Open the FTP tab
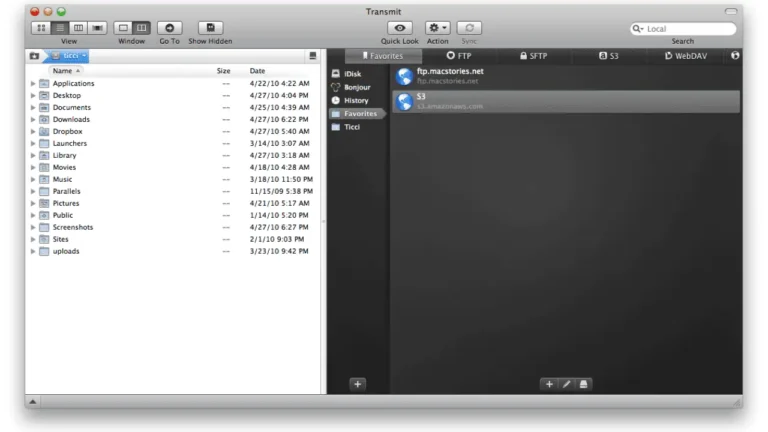This screenshot has height=432, width=768. 459,56
